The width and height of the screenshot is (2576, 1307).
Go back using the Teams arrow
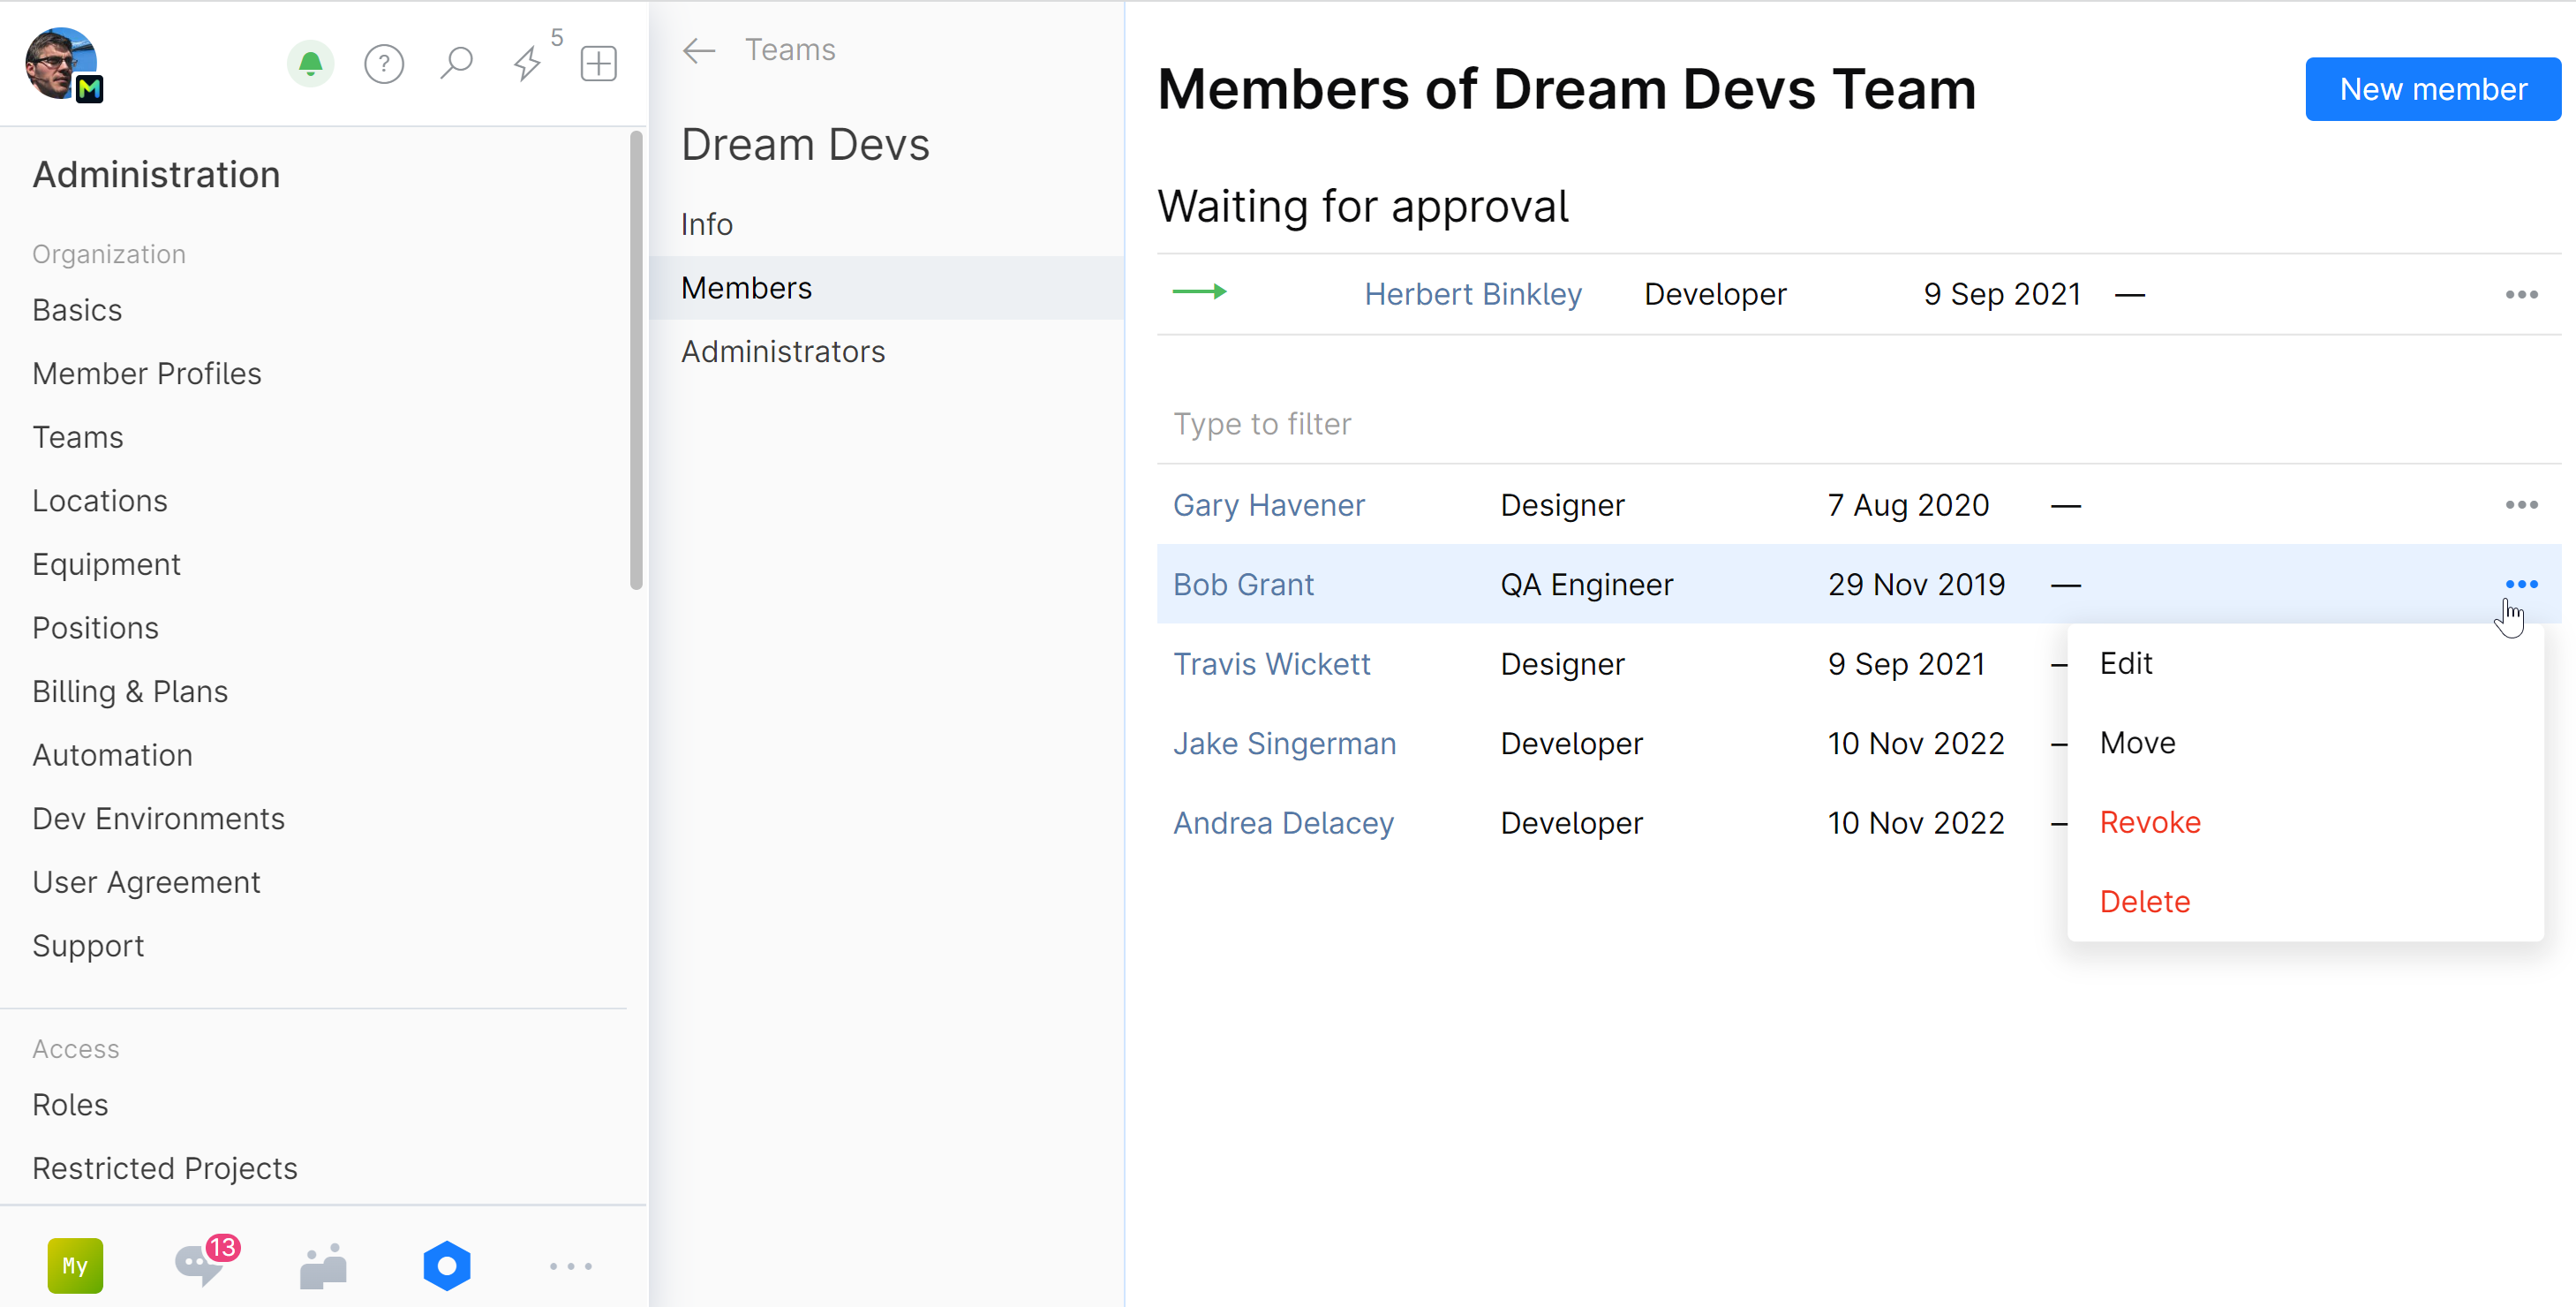698,50
